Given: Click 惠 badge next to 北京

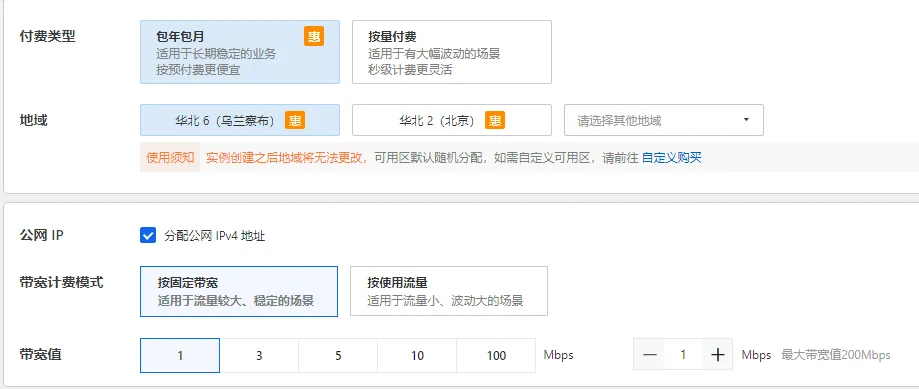Looking at the screenshot, I should point(495,121).
